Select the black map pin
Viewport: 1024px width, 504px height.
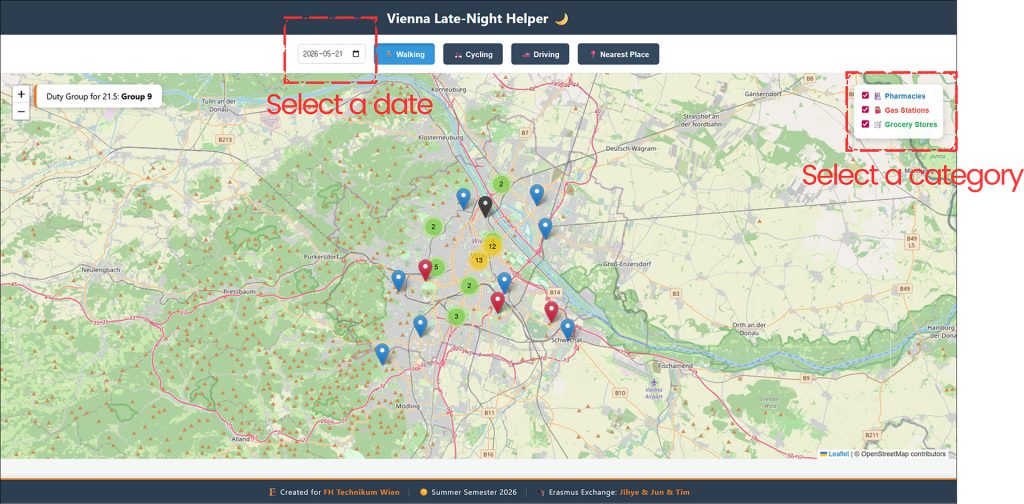[x=485, y=206]
